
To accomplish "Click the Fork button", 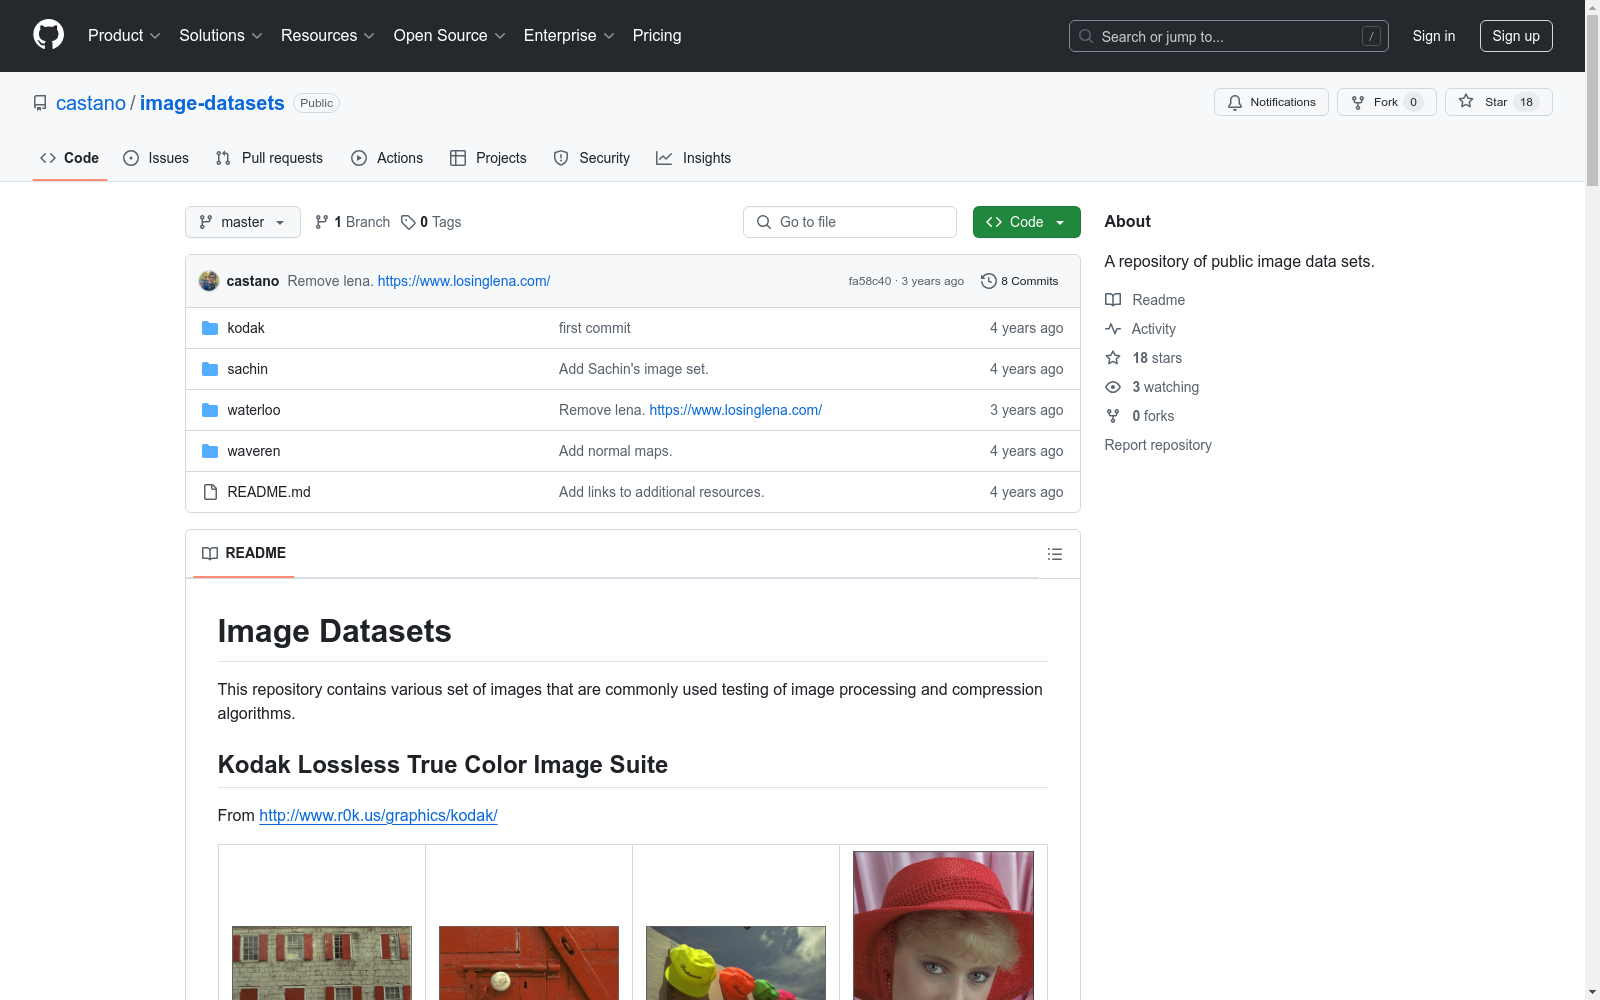I will click(x=1386, y=102).
